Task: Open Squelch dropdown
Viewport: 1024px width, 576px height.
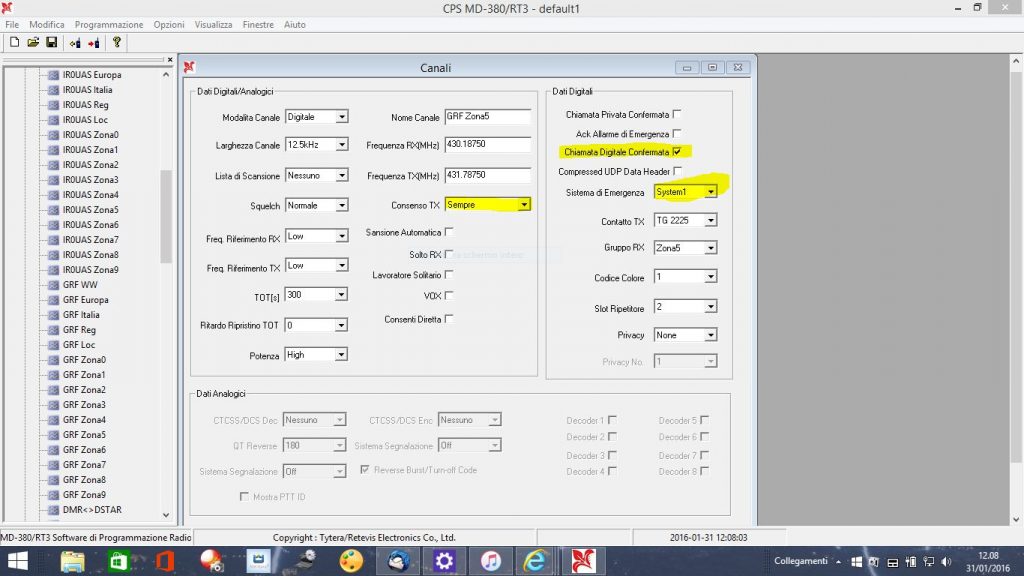Action: [x=342, y=205]
